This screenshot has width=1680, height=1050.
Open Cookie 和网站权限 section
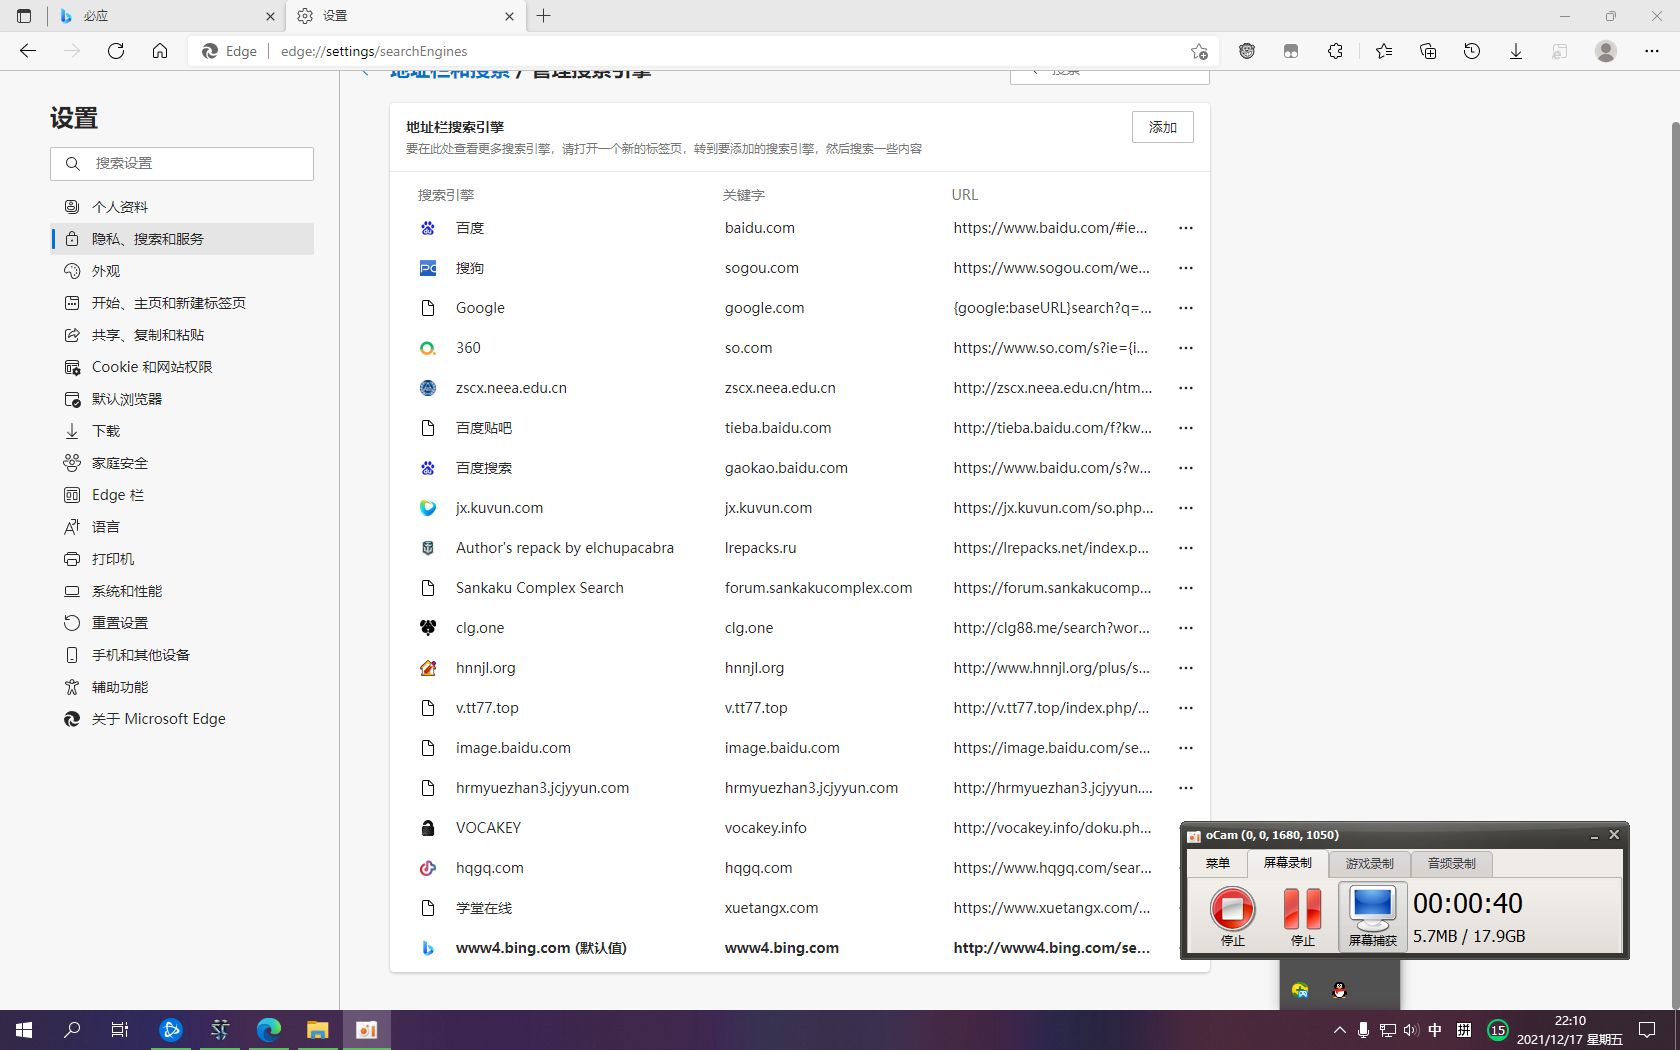pos(182,367)
